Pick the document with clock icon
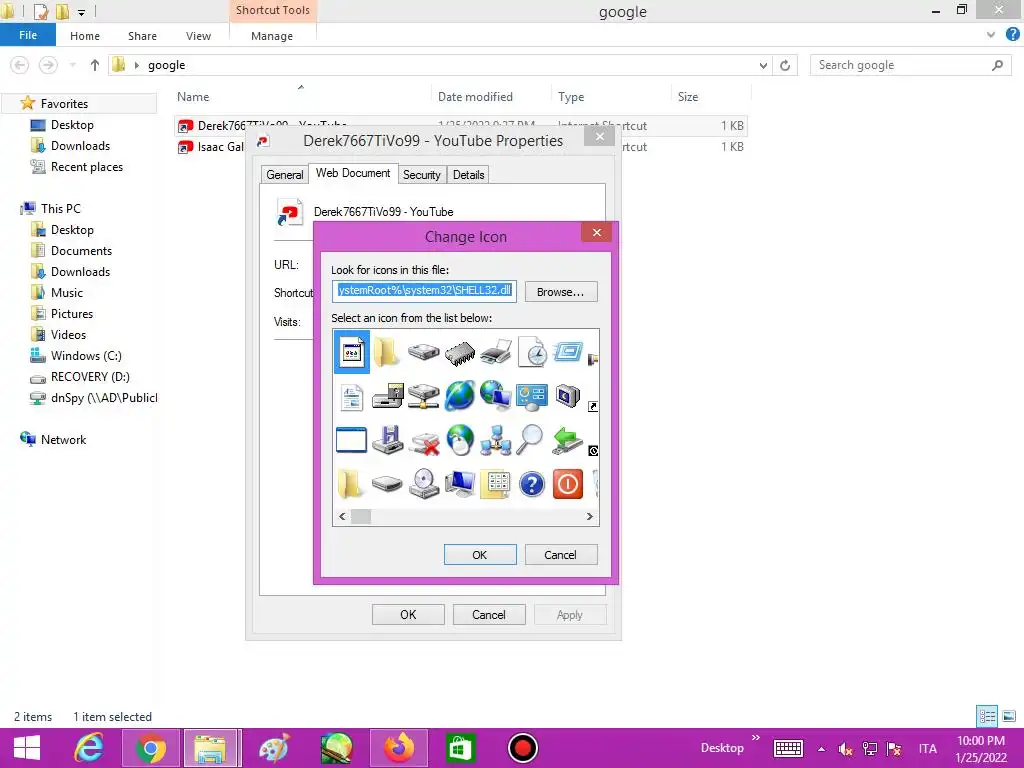 click(532, 353)
